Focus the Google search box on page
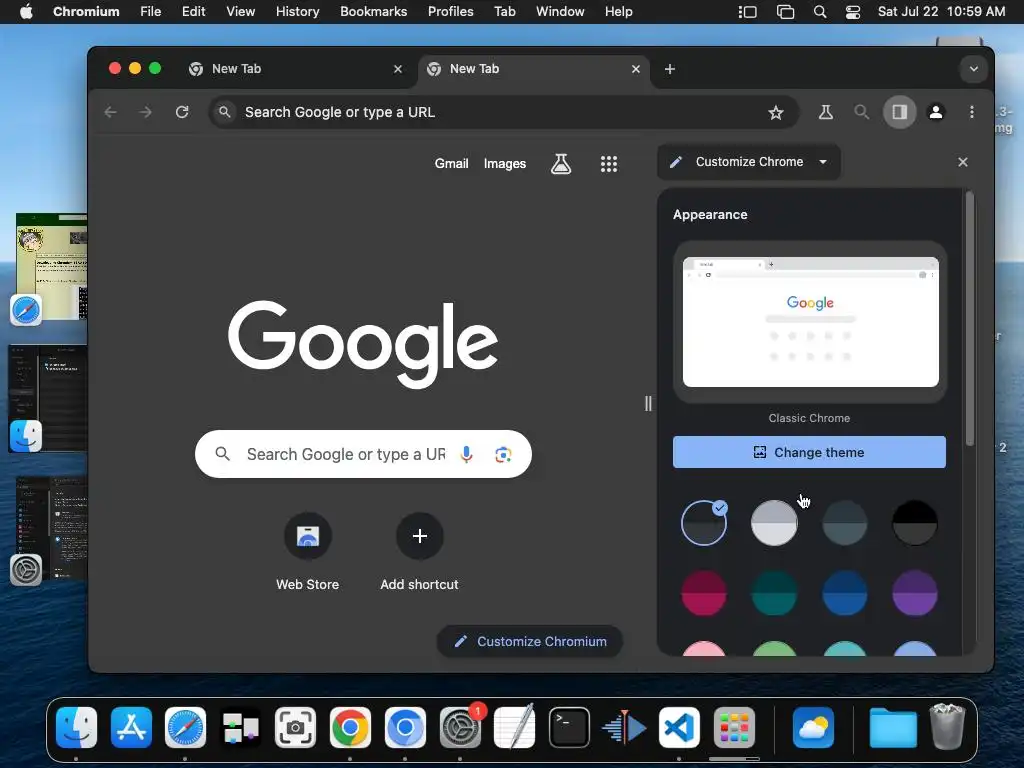 point(363,454)
